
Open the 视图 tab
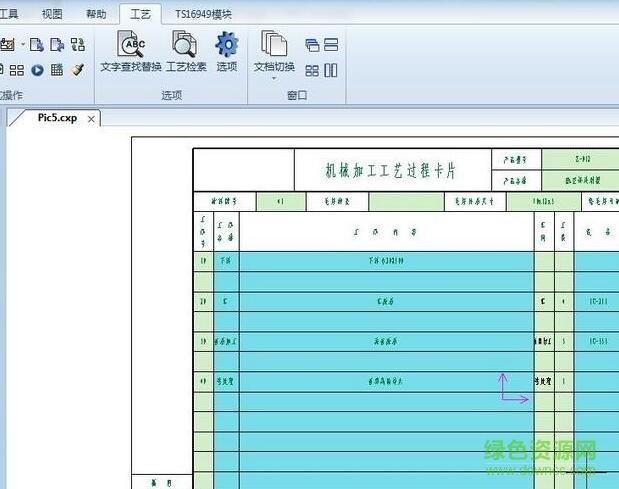tap(52, 14)
